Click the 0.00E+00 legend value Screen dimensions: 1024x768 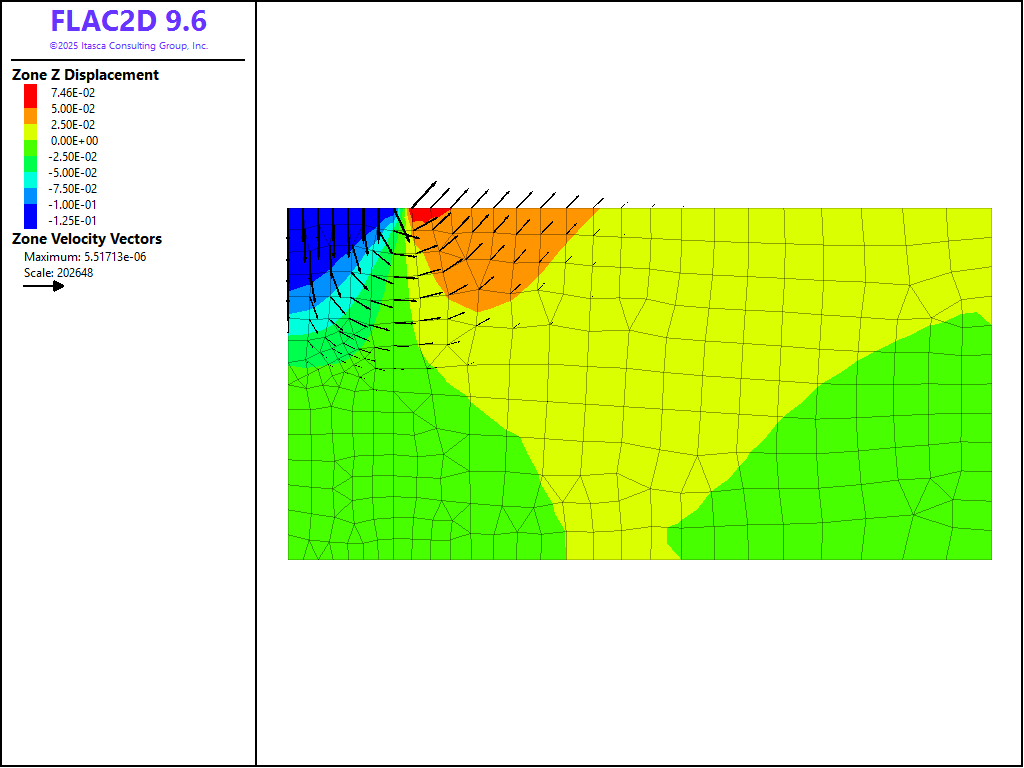pos(74,141)
